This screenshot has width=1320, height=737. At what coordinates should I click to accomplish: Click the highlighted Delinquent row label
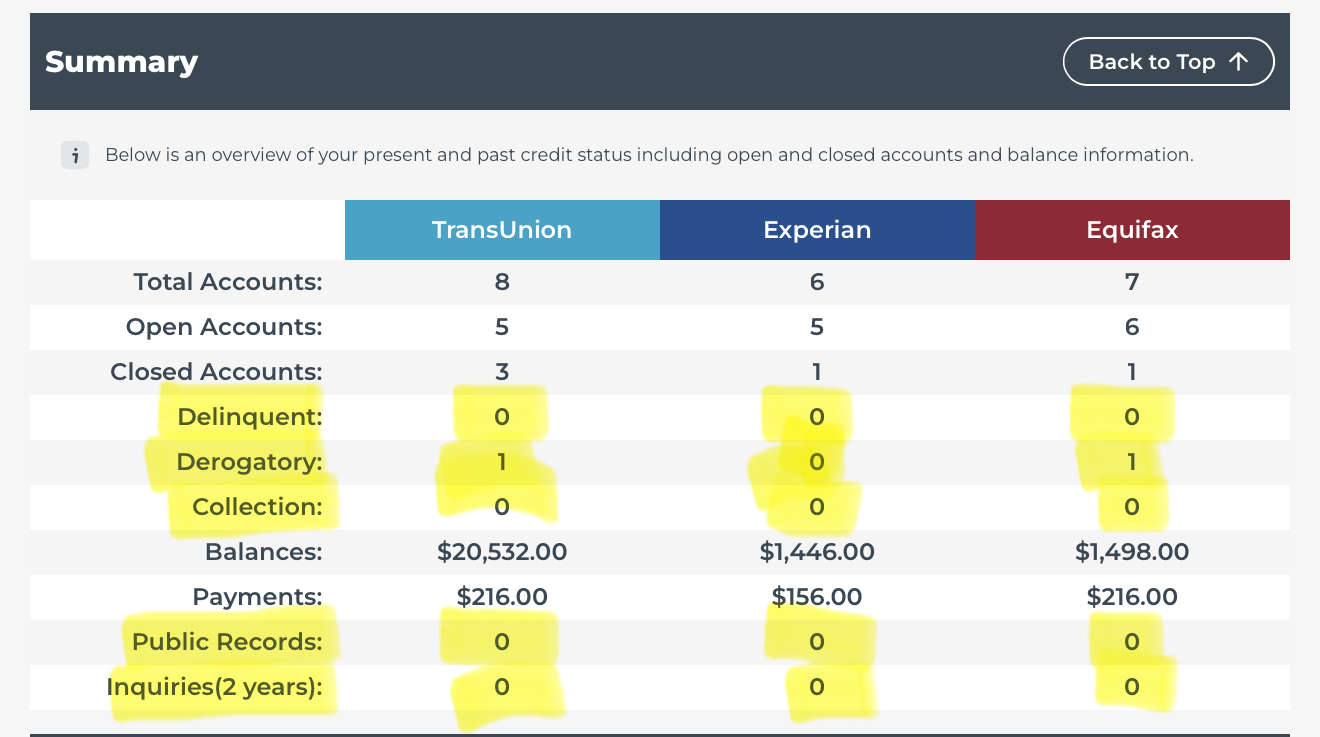point(246,417)
